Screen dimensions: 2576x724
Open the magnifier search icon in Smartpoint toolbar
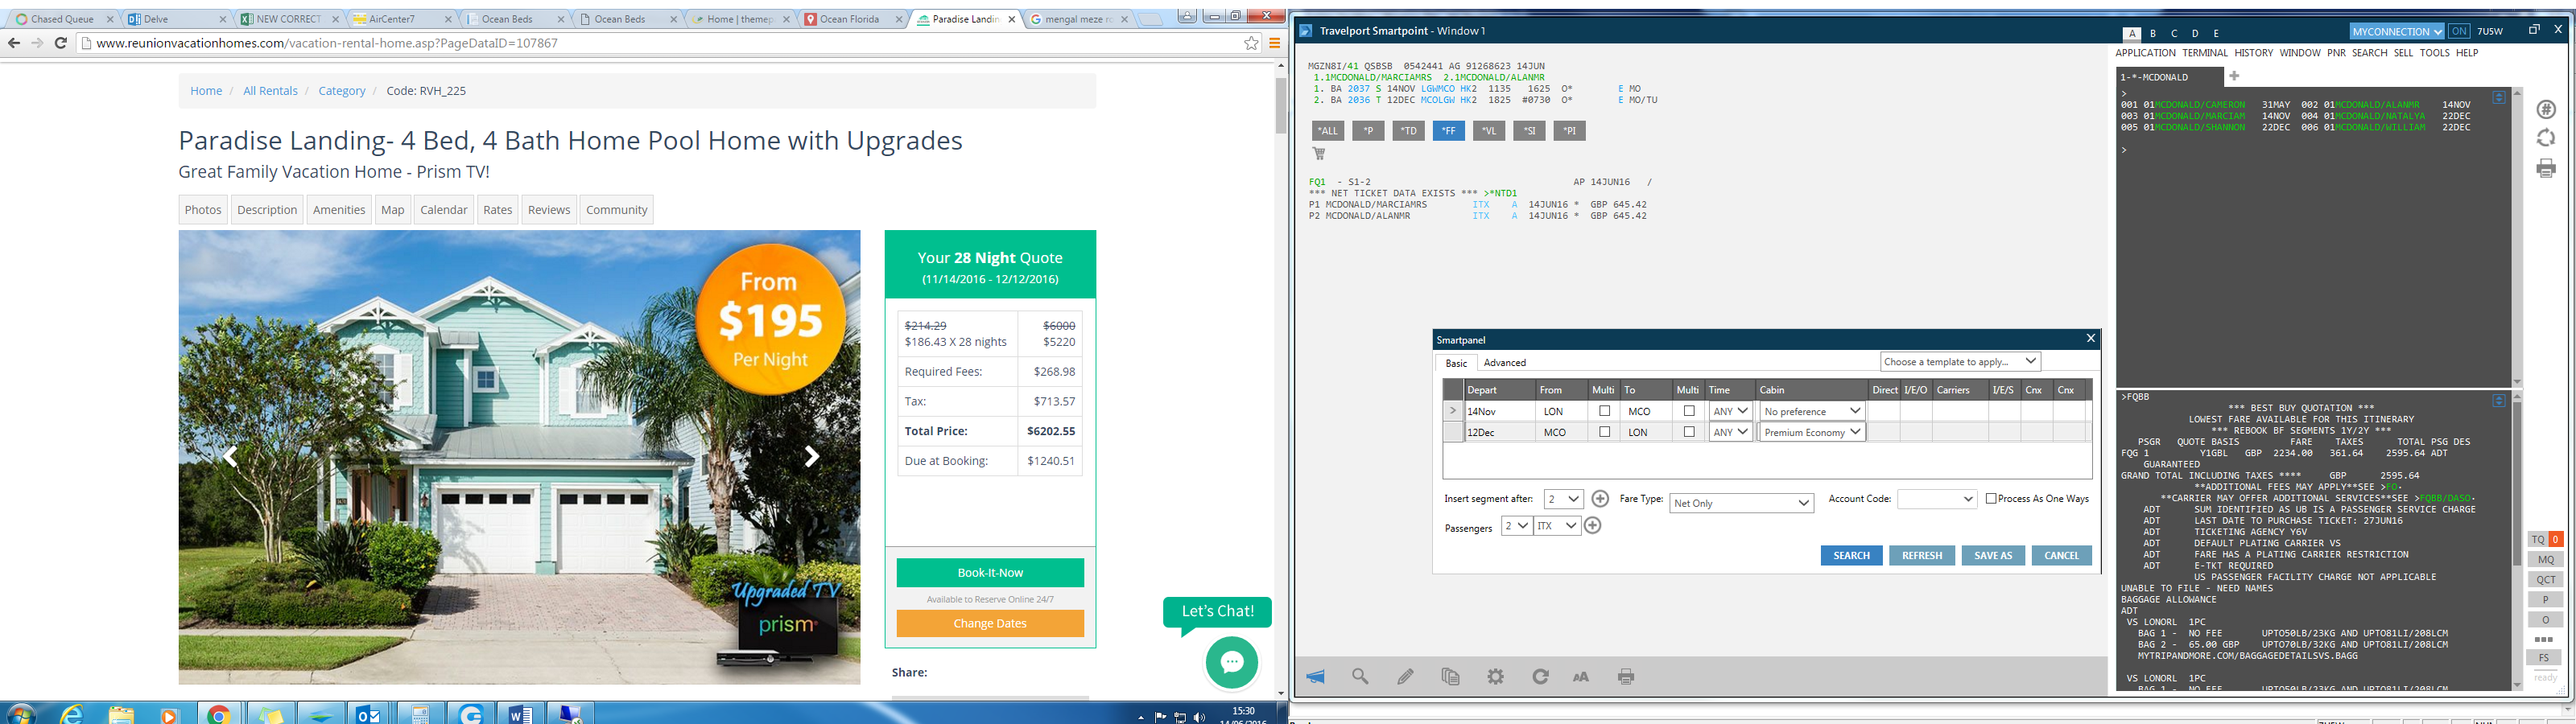[x=1360, y=677]
